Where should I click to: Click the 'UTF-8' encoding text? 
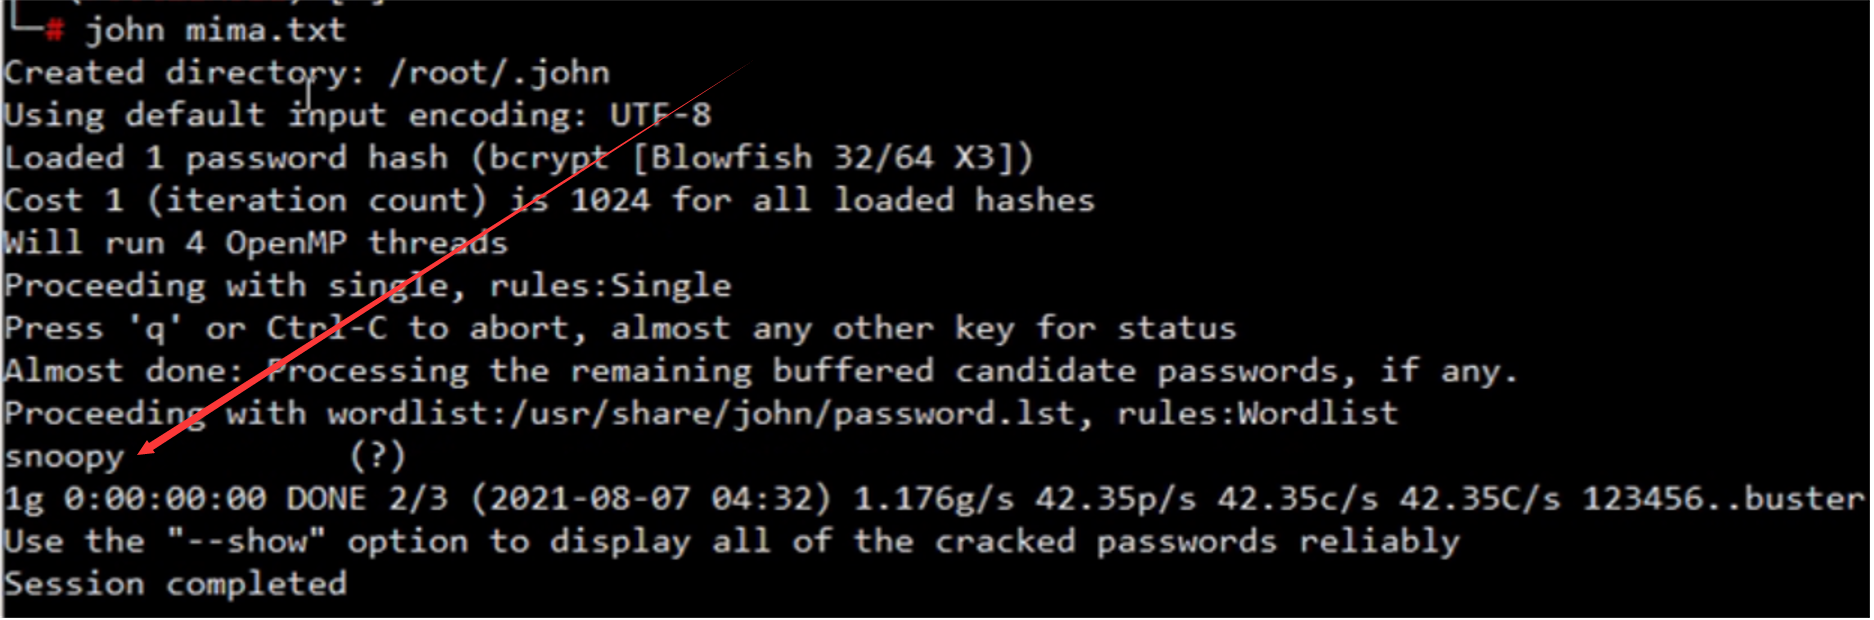click(661, 115)
